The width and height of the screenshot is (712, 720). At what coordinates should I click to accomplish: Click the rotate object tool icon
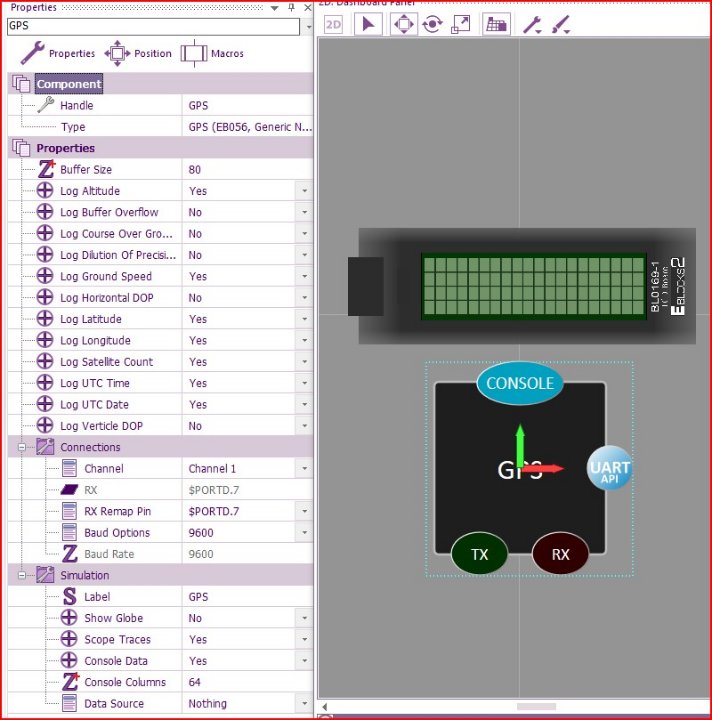432,24
